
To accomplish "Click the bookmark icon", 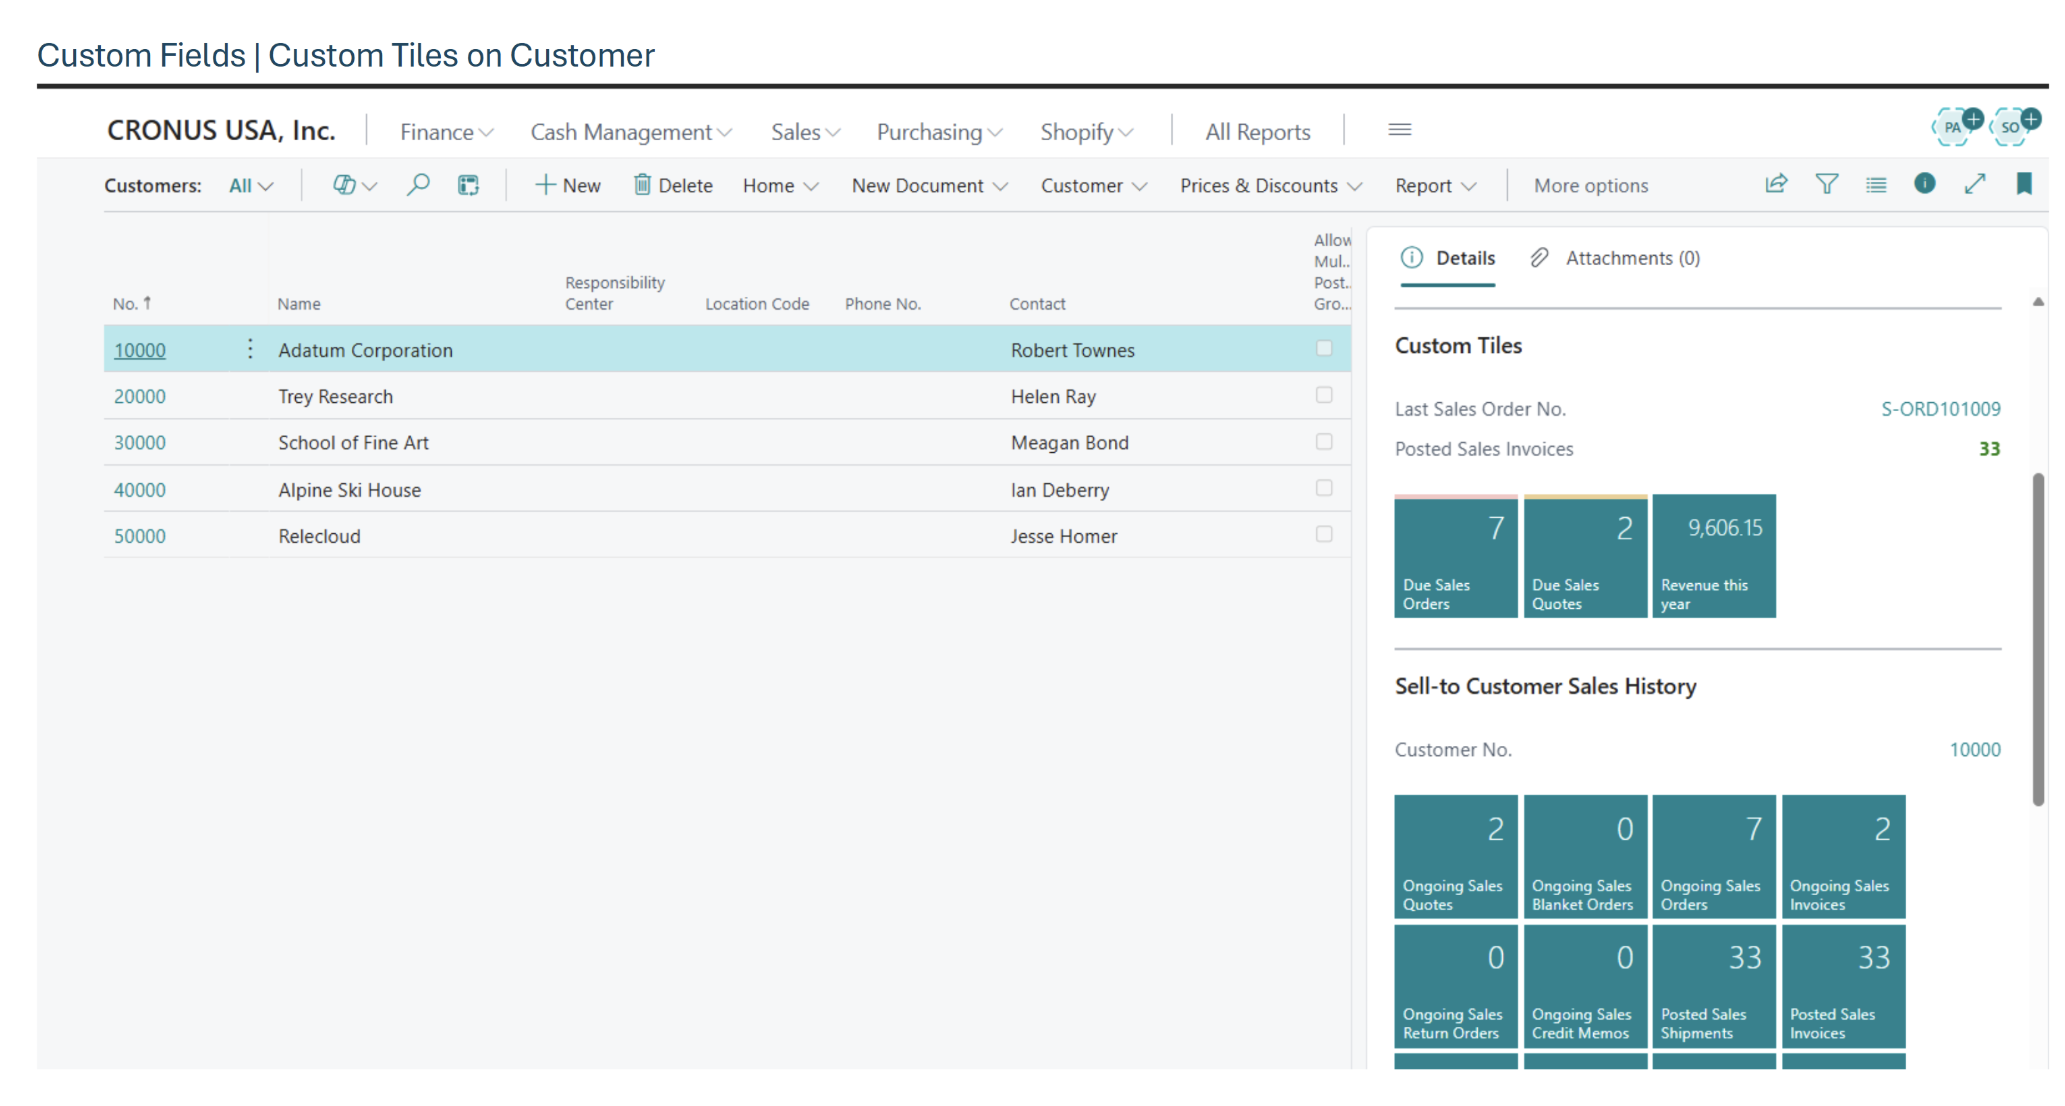I will click(2024, 184).
